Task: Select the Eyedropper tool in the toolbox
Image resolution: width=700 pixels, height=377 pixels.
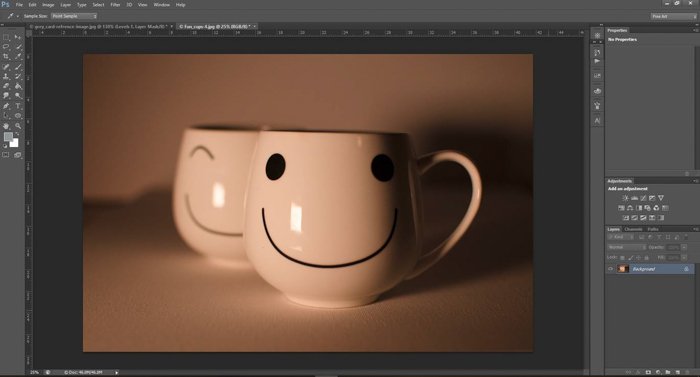Action: point(18,56)
